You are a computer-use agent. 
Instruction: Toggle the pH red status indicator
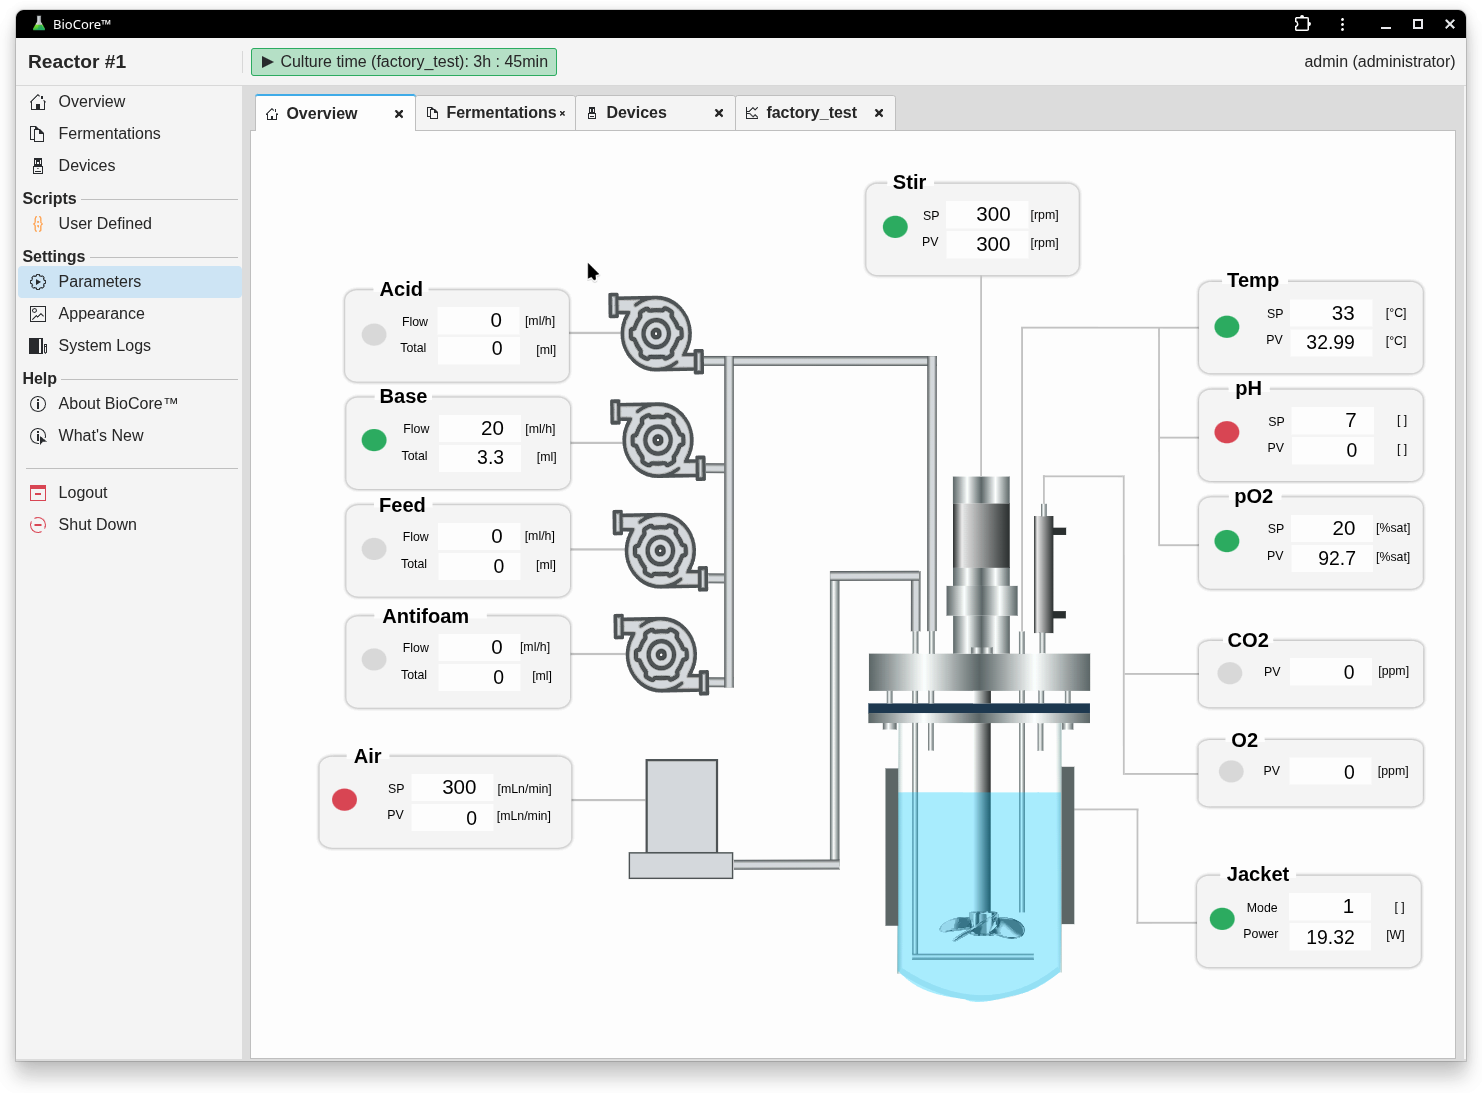tap(1227, 432)
